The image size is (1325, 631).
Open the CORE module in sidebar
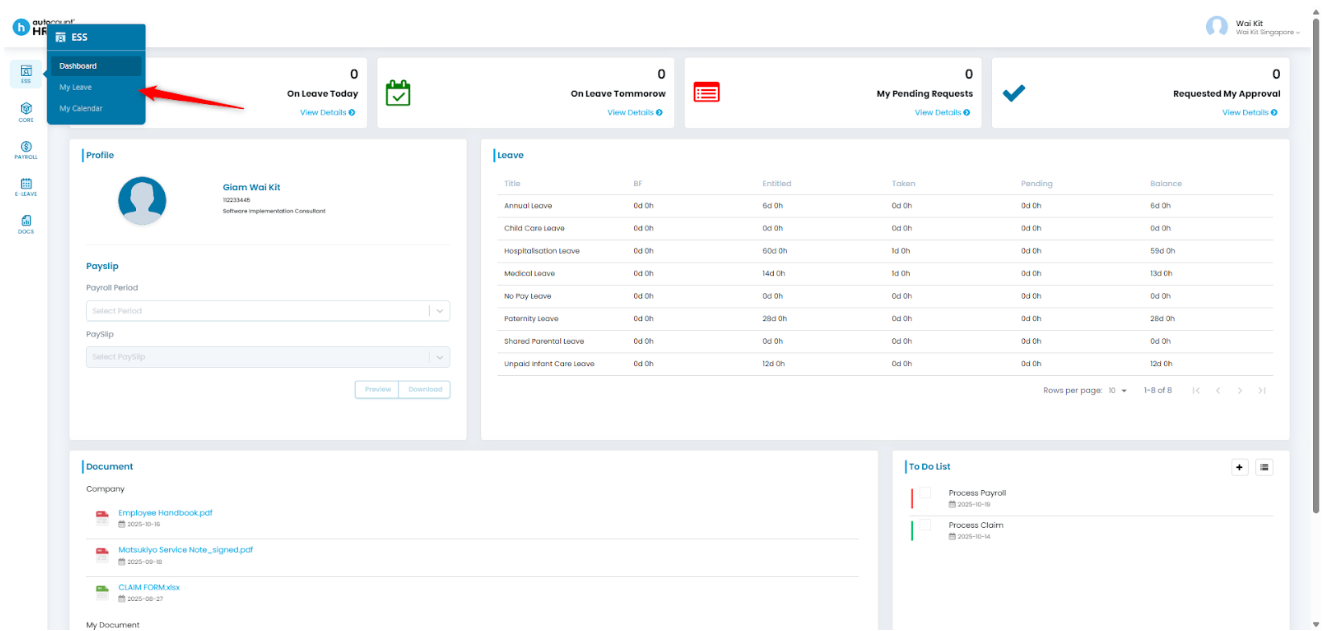(x=26, y=111)
